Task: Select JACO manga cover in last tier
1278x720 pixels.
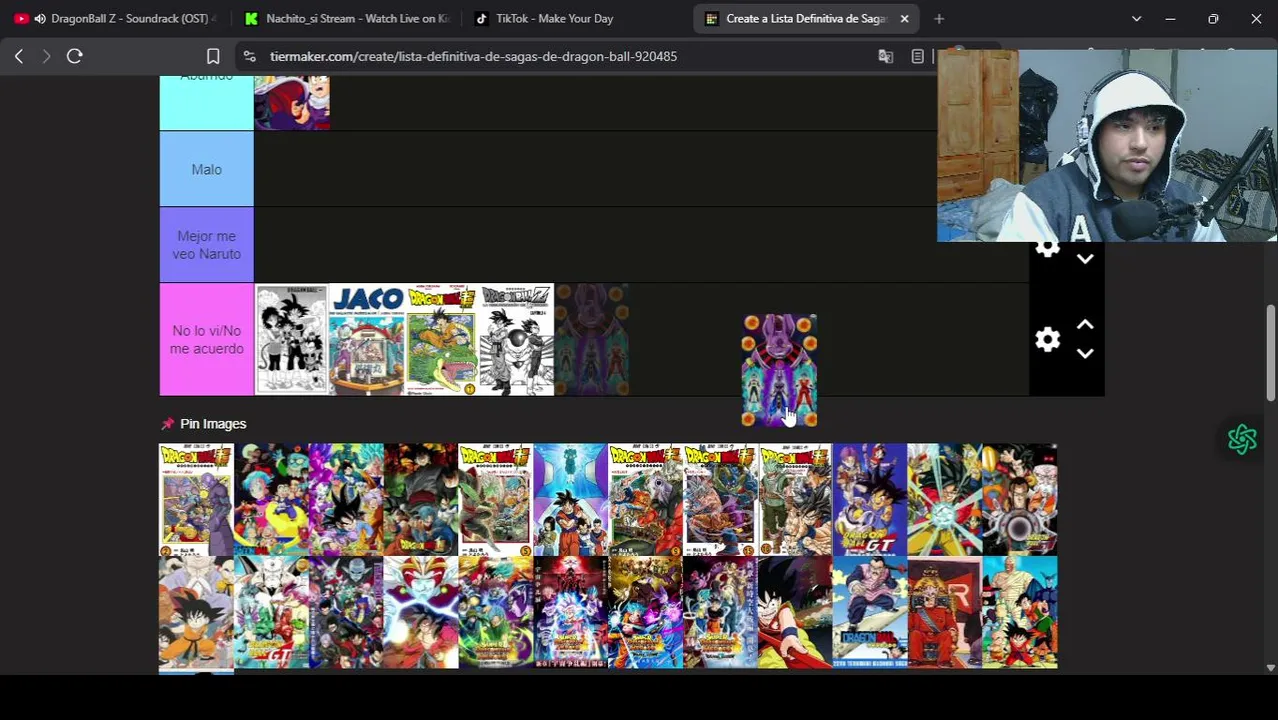Action: point(367,340)
